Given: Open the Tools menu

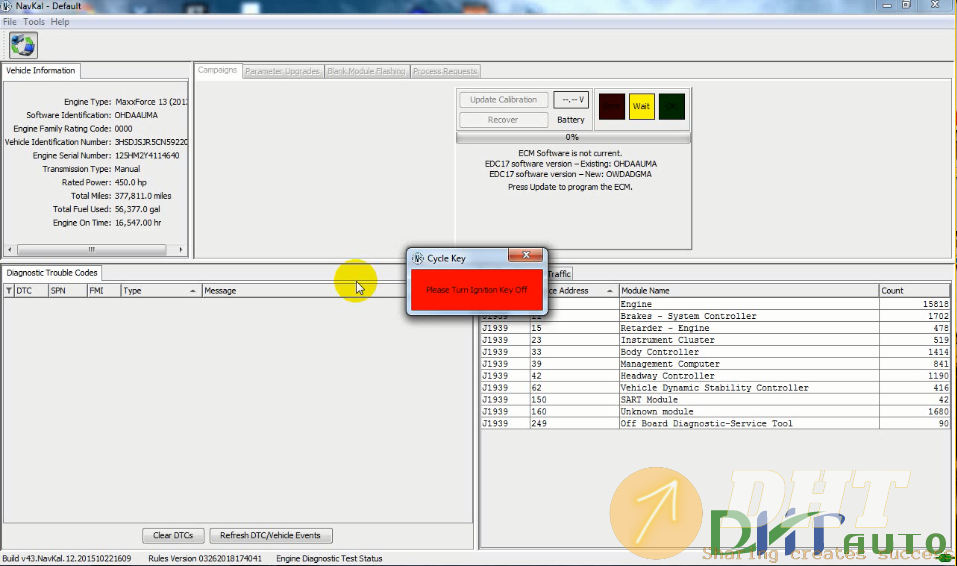Looking at the screenshot, I should (34, 22).
